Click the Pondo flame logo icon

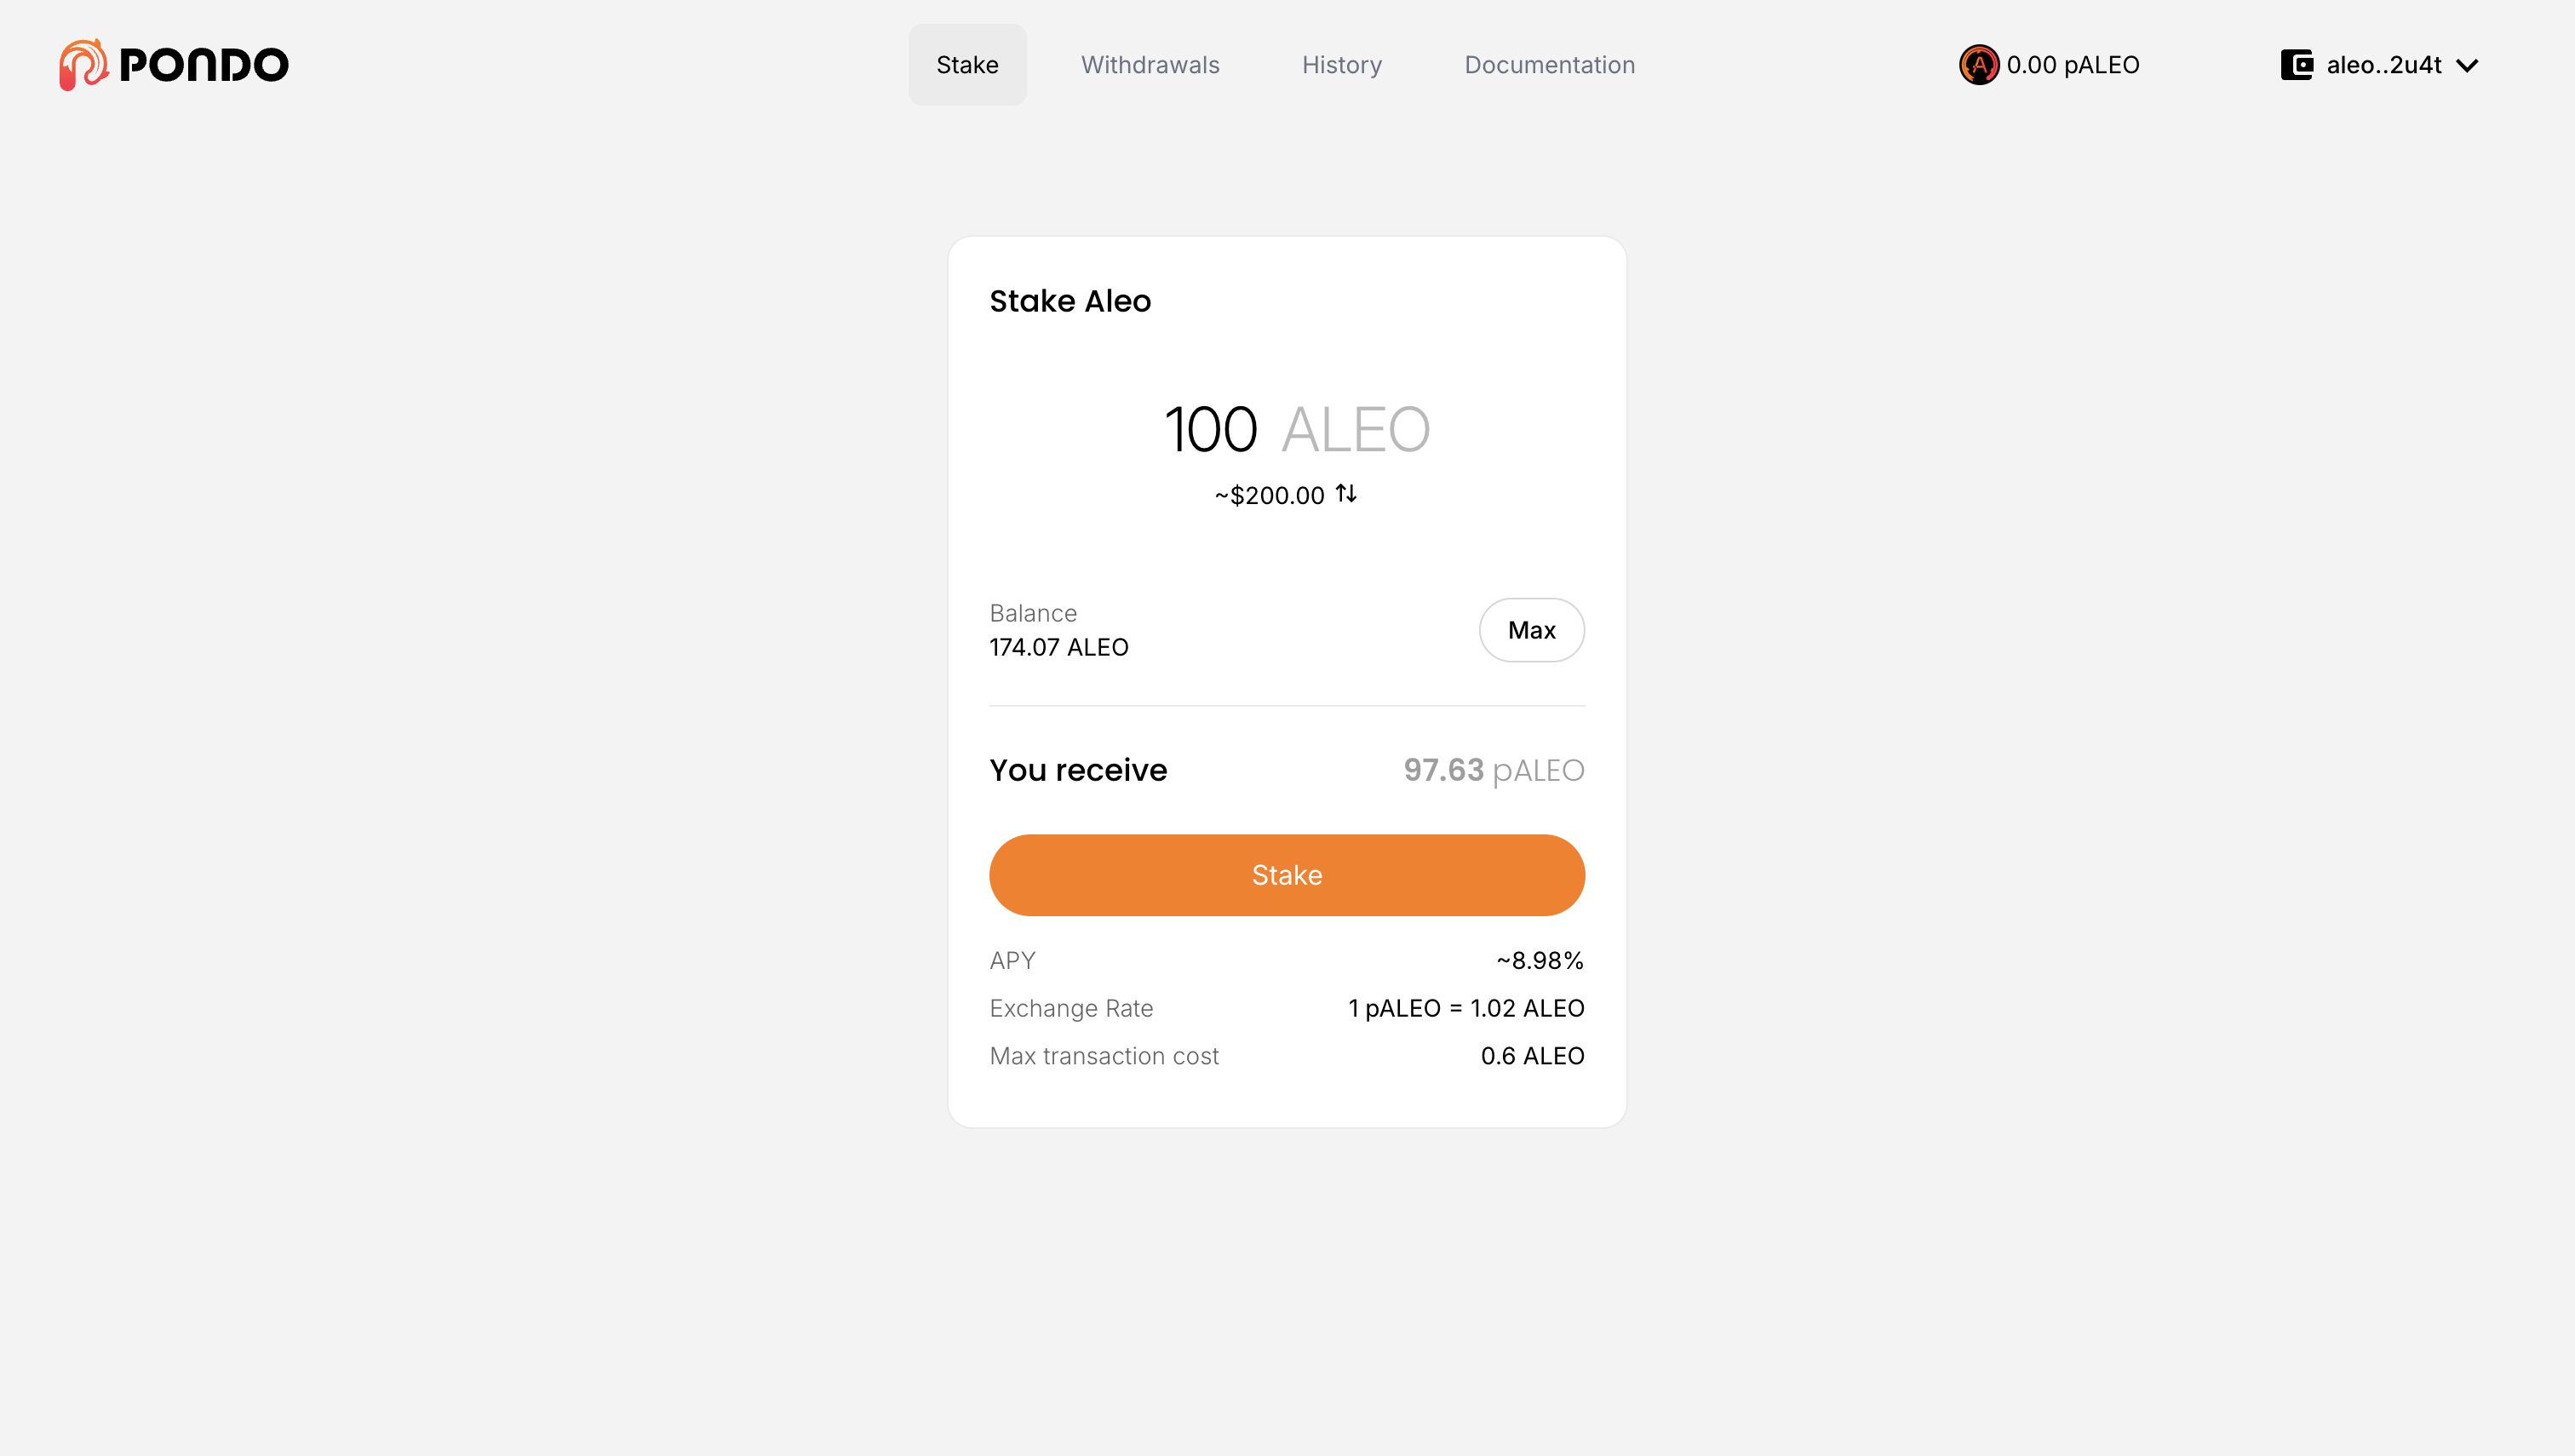(83, 65)
